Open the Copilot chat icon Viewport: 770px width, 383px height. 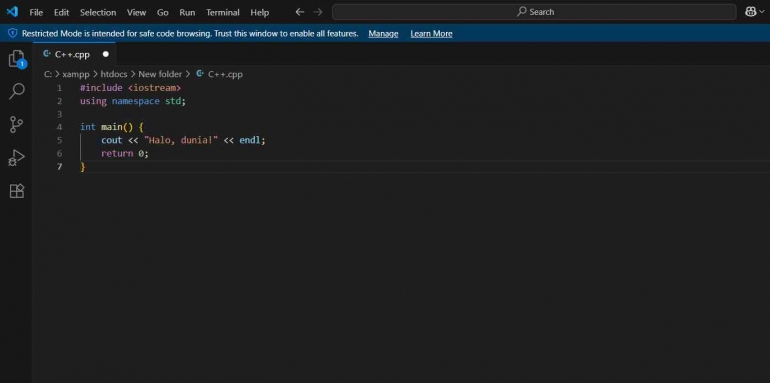pos(750,12)
